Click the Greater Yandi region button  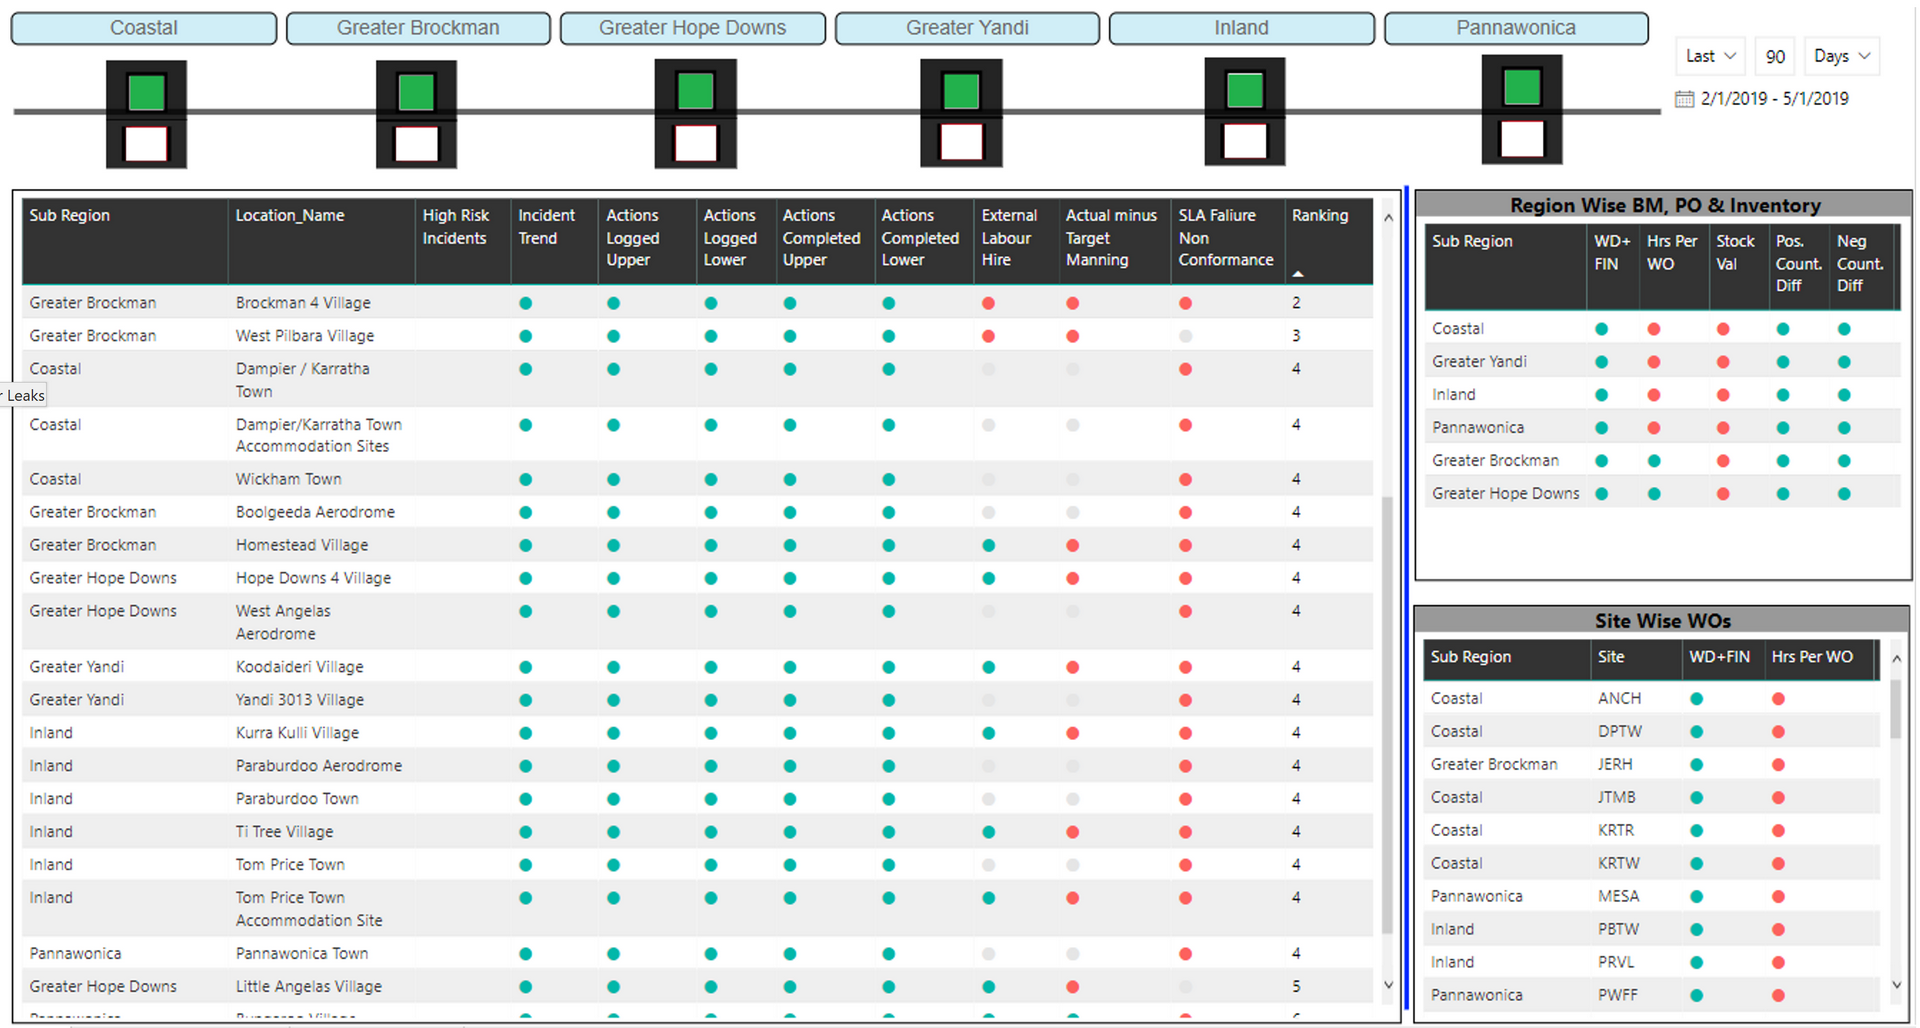(967, 28)
